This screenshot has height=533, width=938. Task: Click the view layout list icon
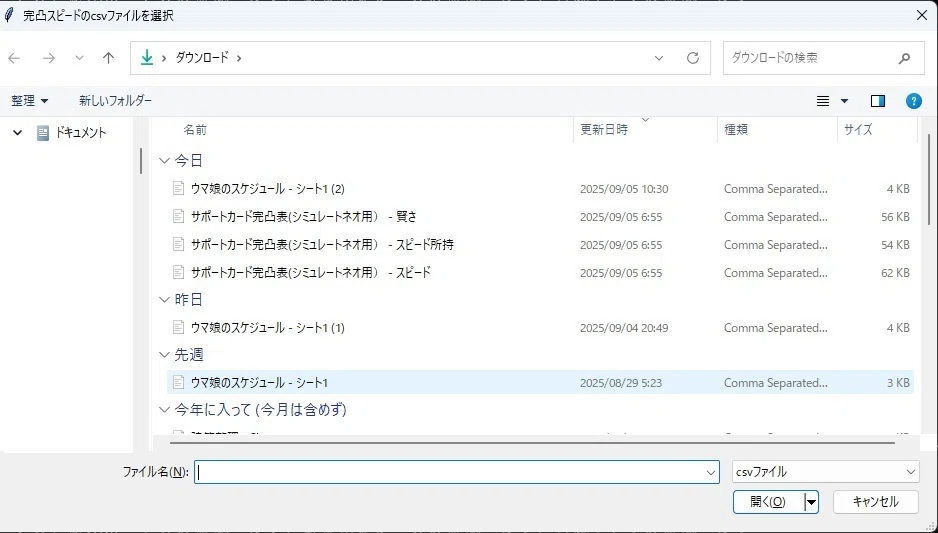tap(823, 101)
